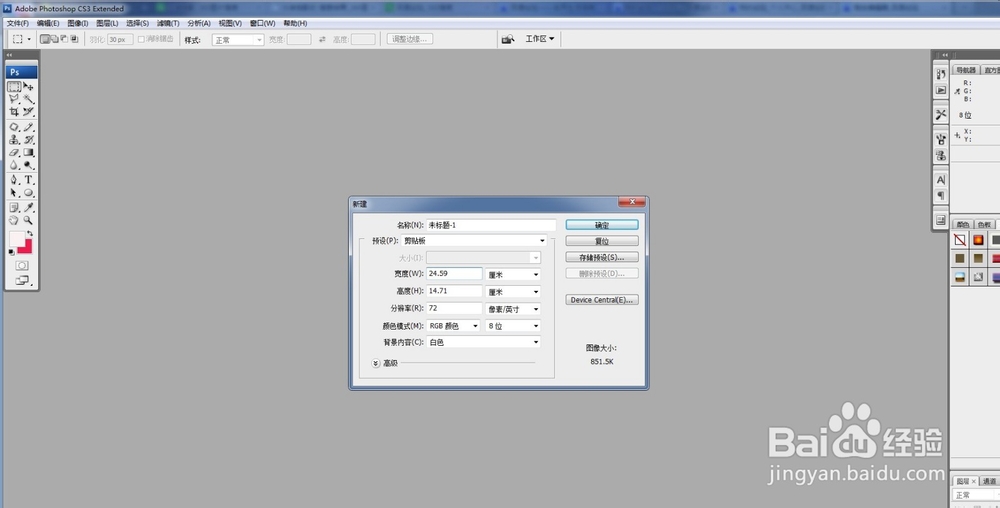Switch to the Color panel tab
Screen dimensions: 1000x508
point(962,224)
